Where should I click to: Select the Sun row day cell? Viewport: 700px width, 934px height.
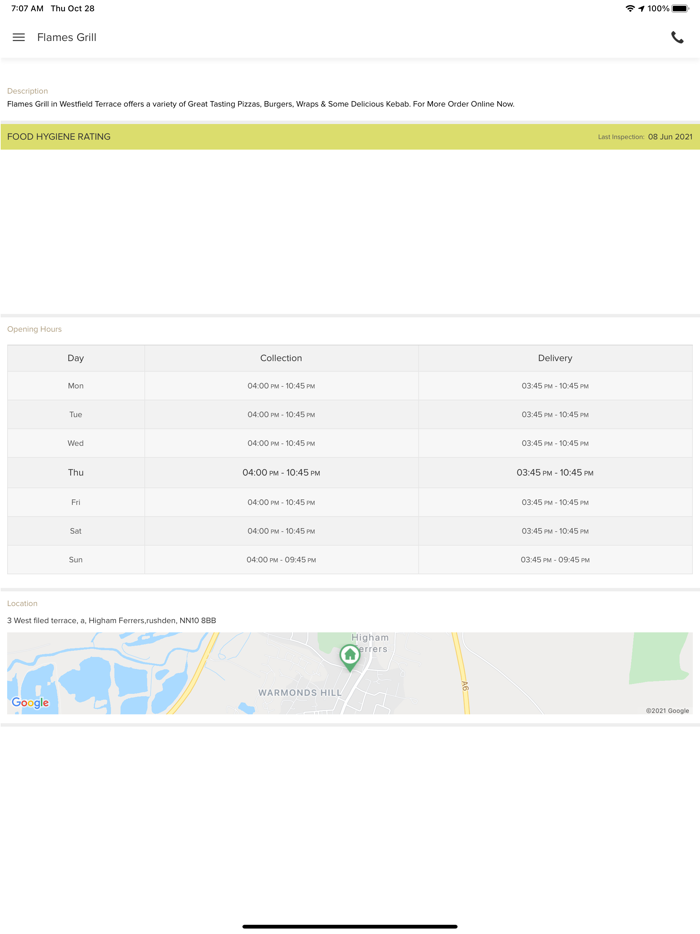pyautogui.click(x=76, y=559)
